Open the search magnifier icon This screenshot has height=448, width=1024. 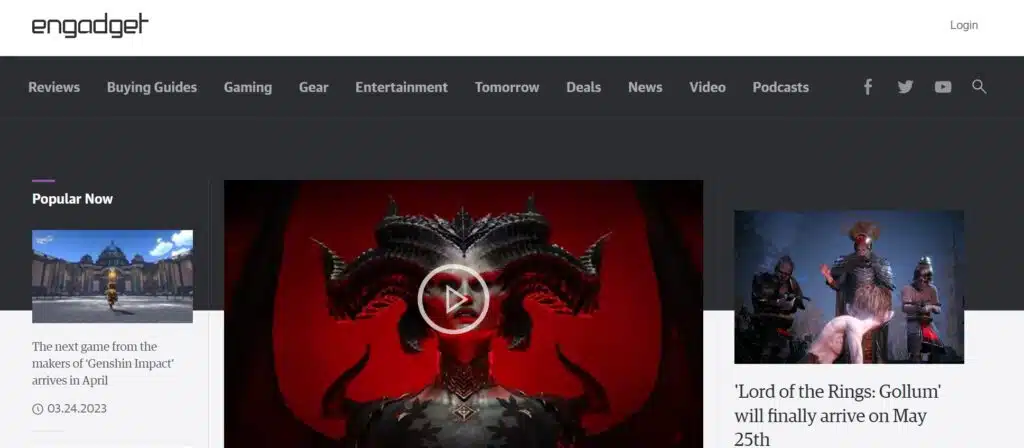coord(979,86)
